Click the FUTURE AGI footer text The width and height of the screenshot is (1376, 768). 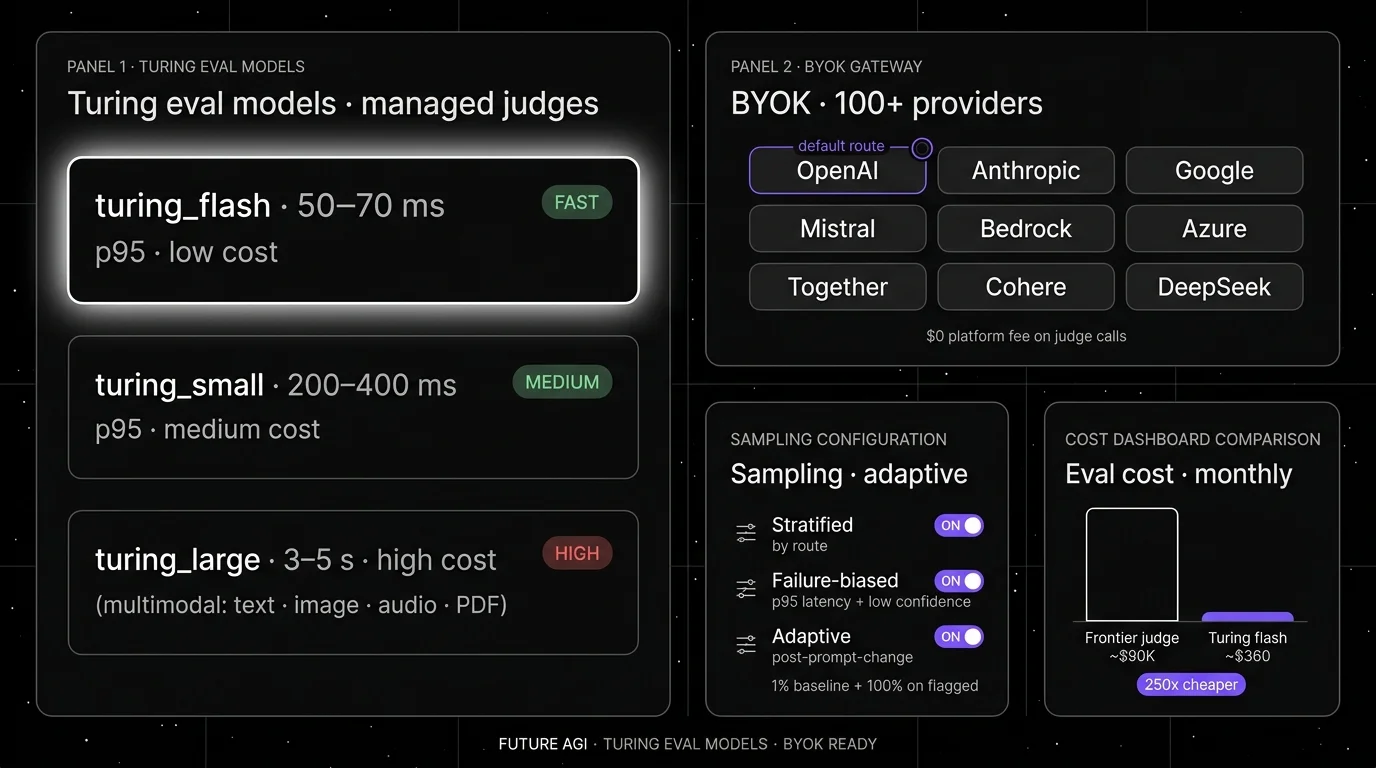(x=543, y=744)
